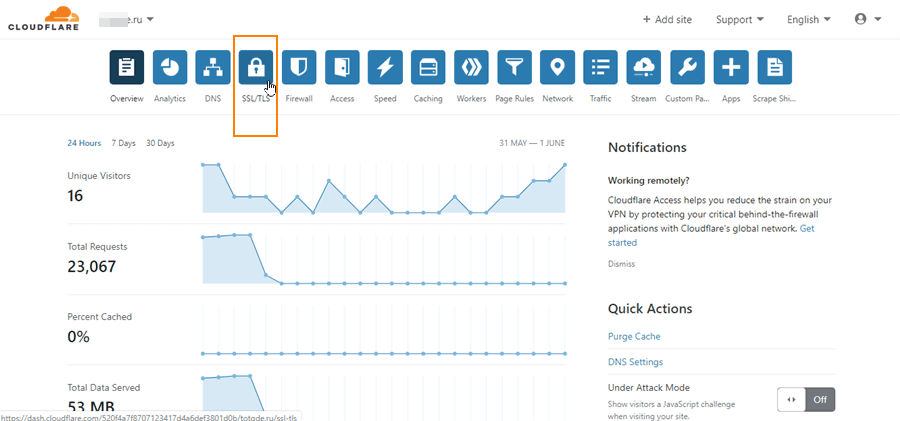Click the Purge Cache link
The width and height of the screenshot is (900, 421).
pos(634,336)
